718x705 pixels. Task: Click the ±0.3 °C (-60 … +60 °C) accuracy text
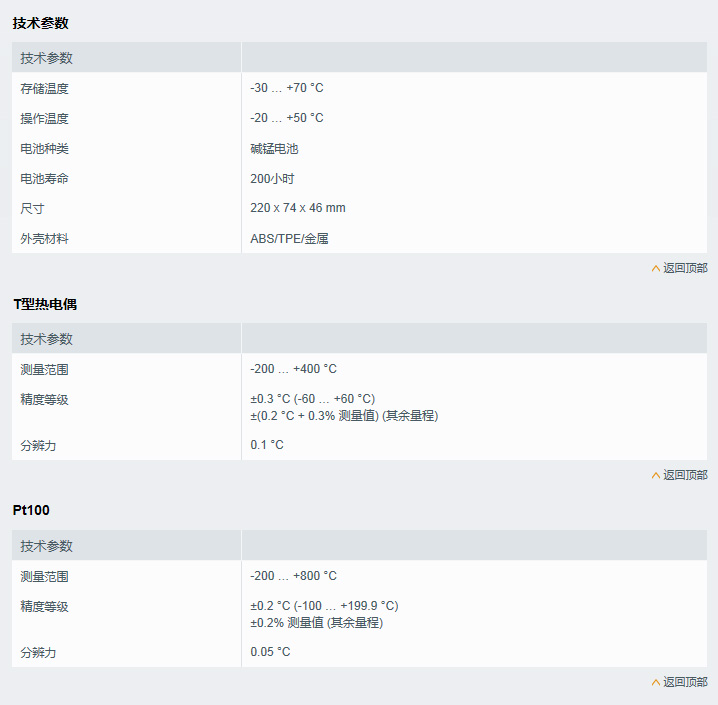[x=312, y=399]
